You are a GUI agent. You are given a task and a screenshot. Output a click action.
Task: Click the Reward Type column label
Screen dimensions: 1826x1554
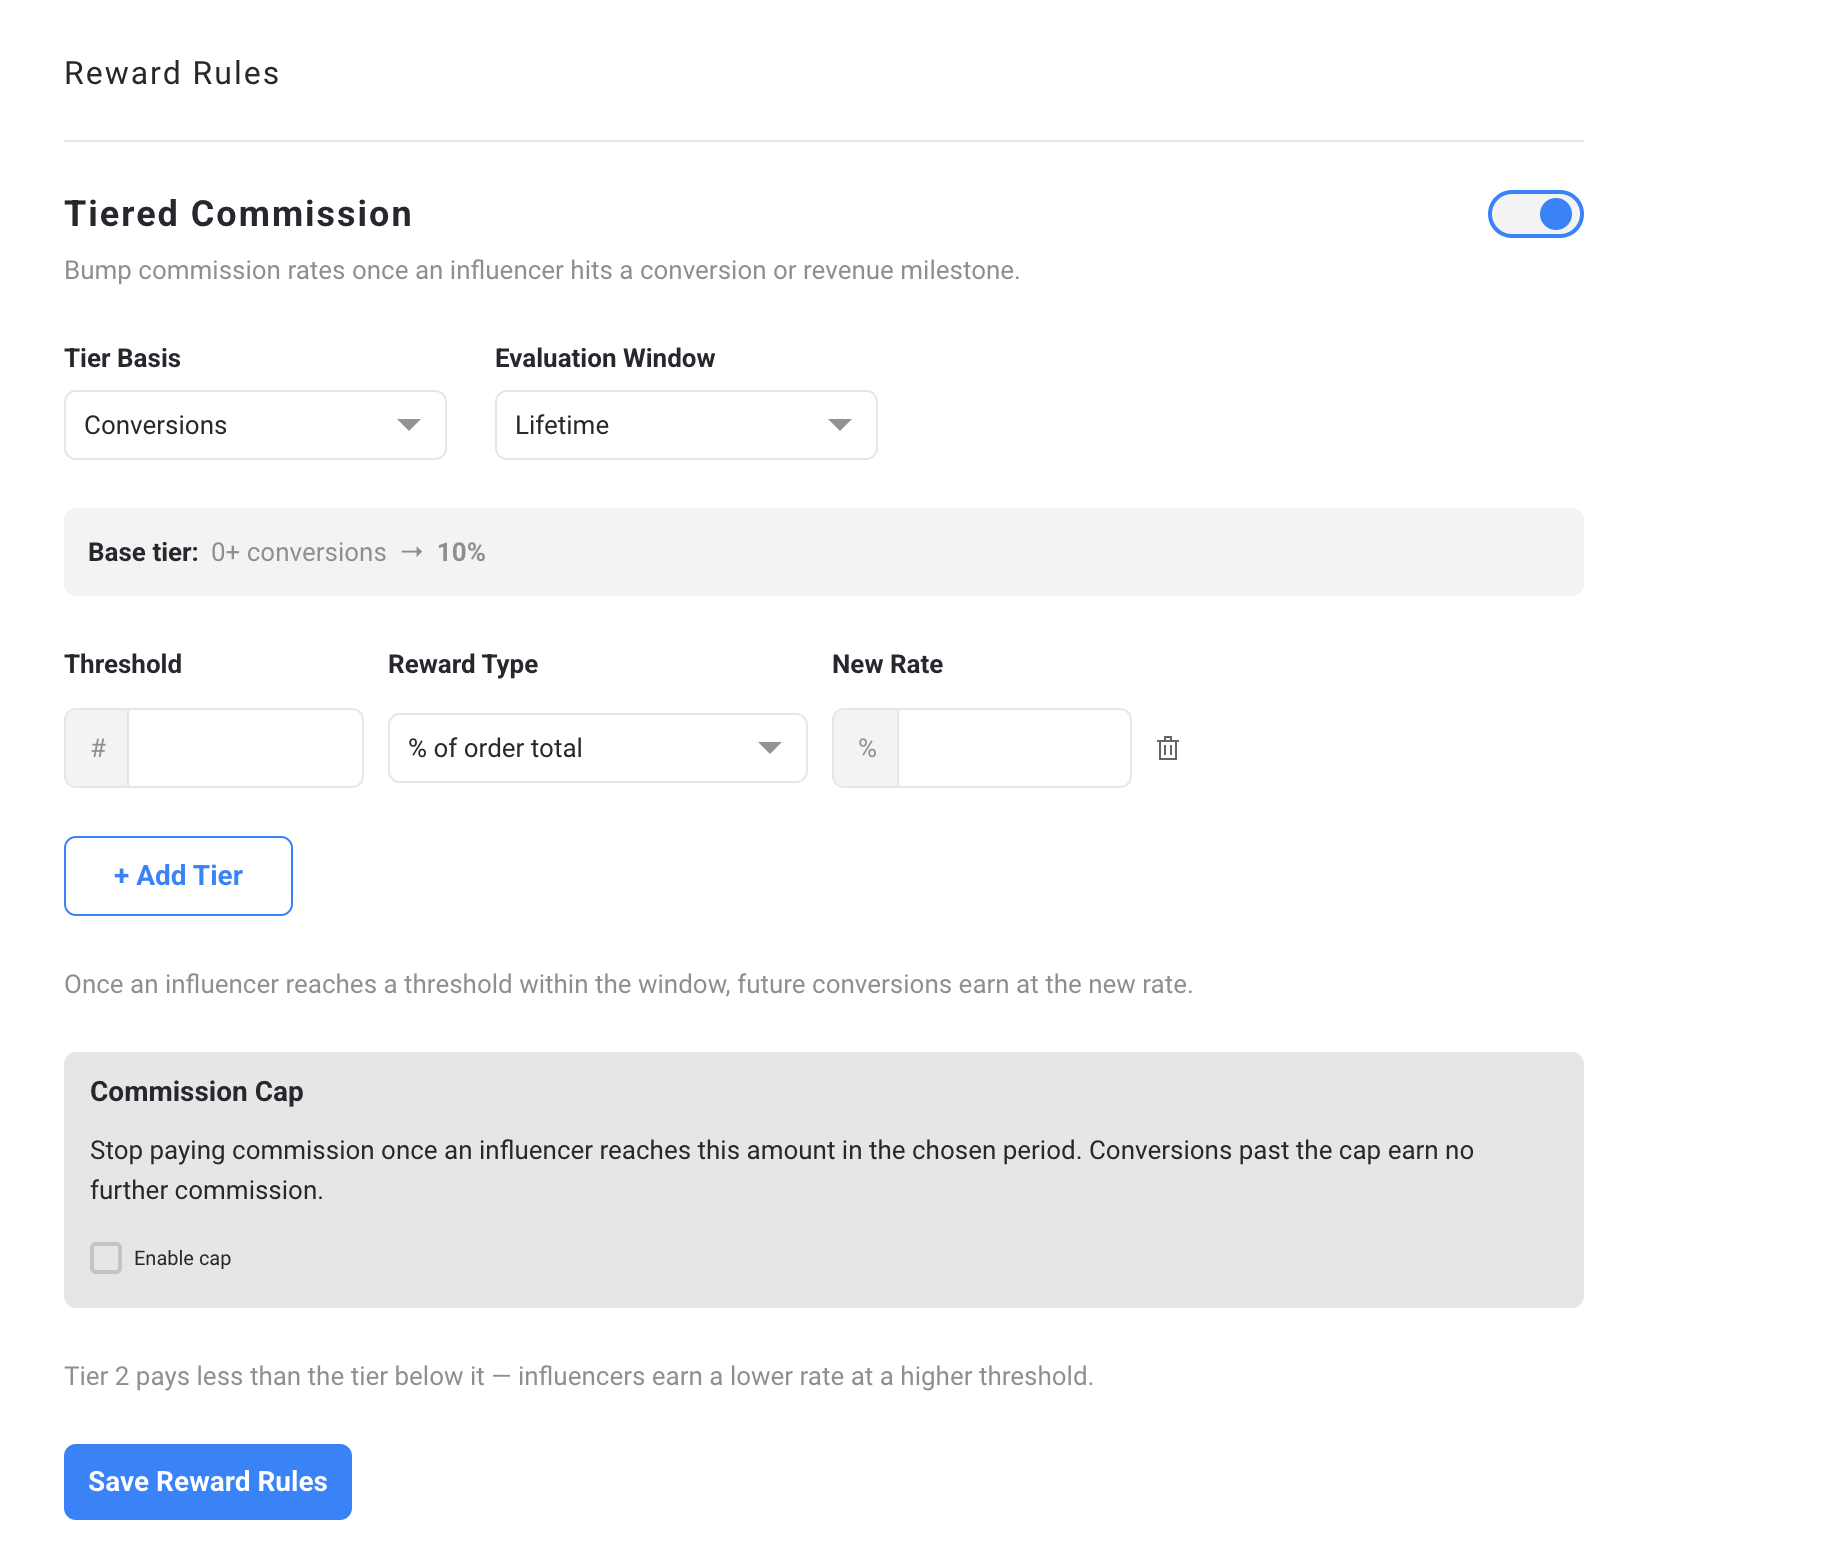click(x=463, y=664)
